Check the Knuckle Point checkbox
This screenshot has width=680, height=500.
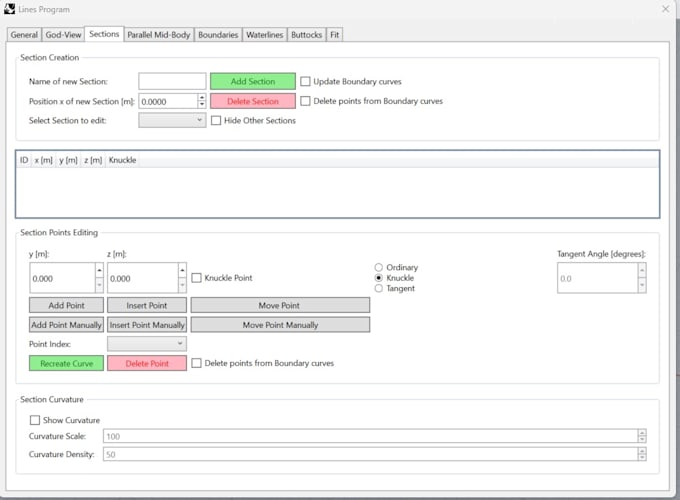coord(196,278)
